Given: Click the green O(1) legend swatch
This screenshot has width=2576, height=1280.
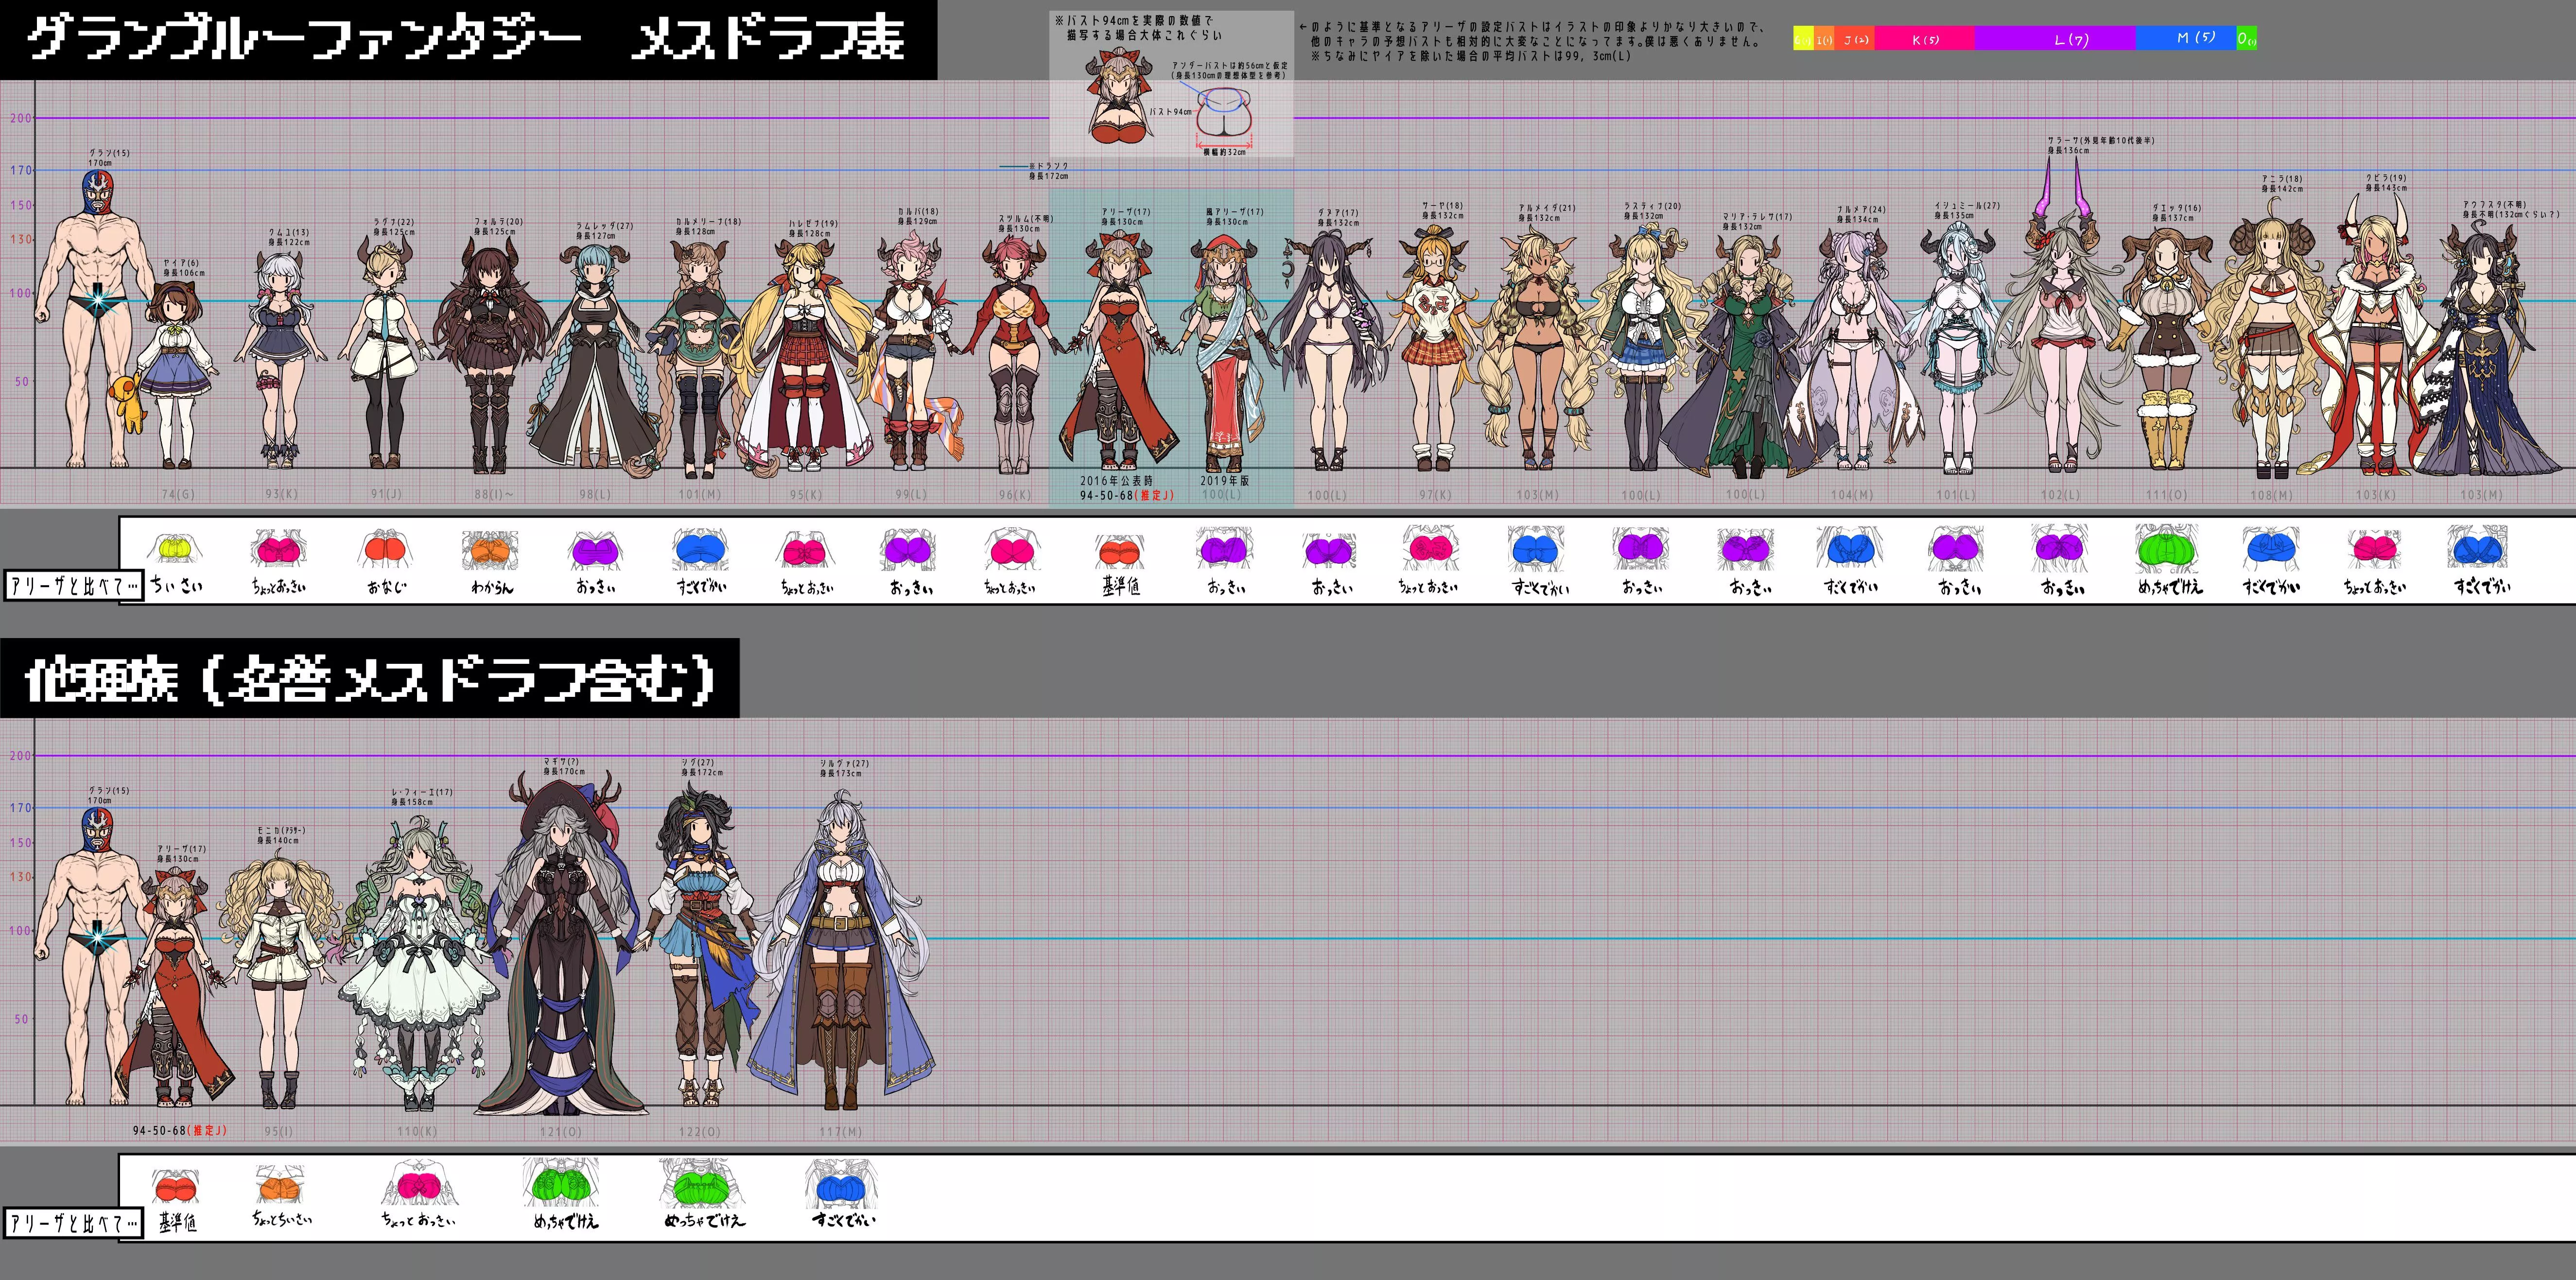Looking at the screenshot, I should 2246,39.
